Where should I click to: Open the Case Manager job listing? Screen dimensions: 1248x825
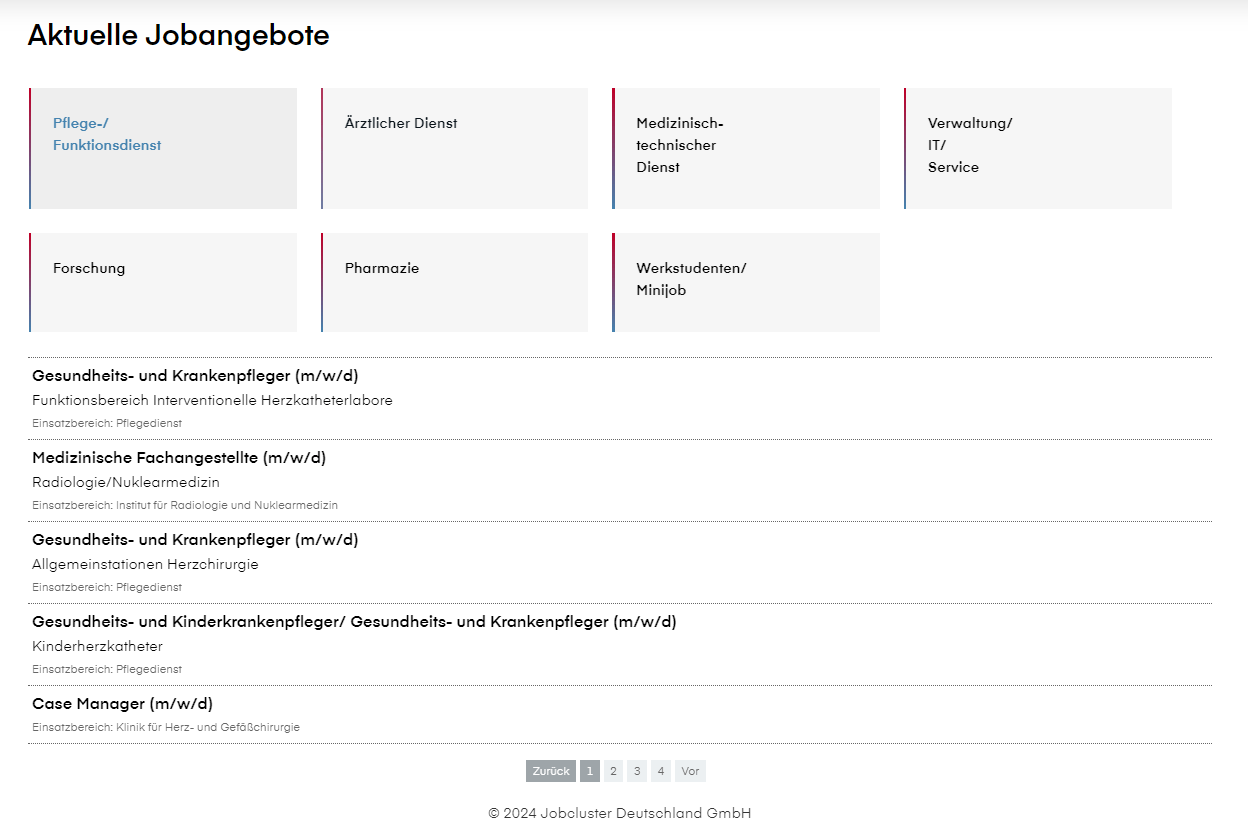[x=122, y=704]
